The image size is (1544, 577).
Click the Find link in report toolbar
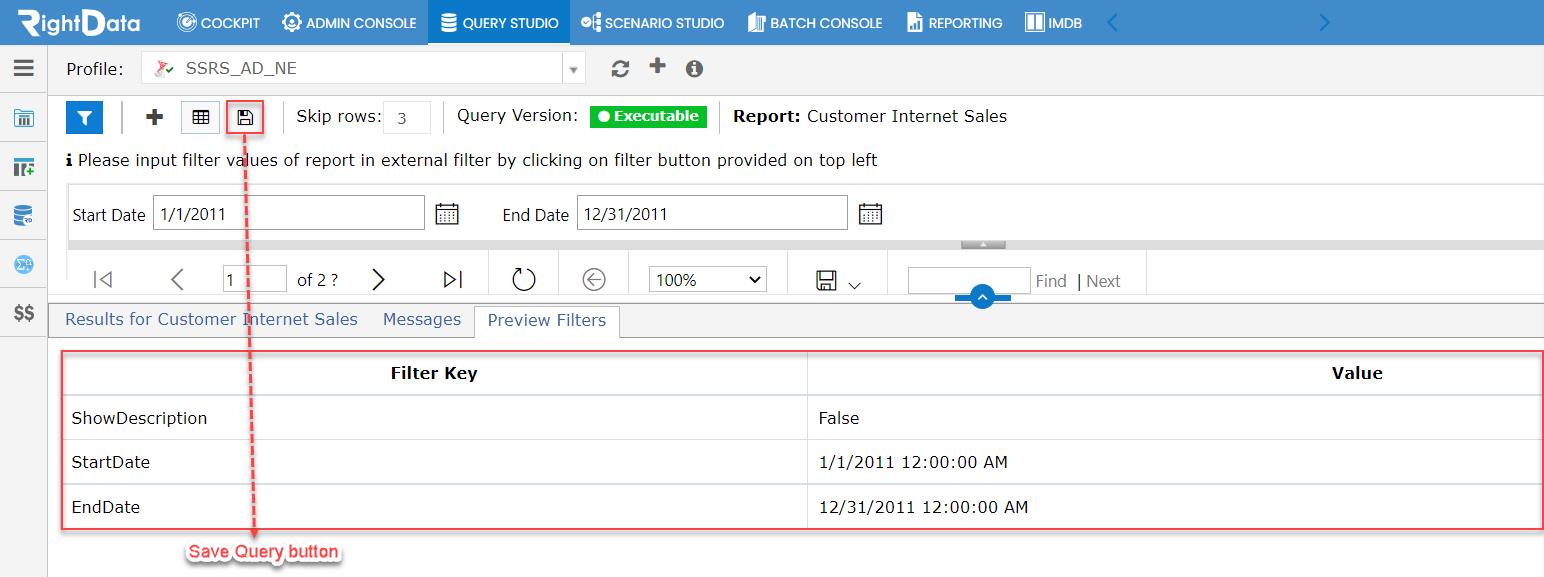tap(1051, 281)
